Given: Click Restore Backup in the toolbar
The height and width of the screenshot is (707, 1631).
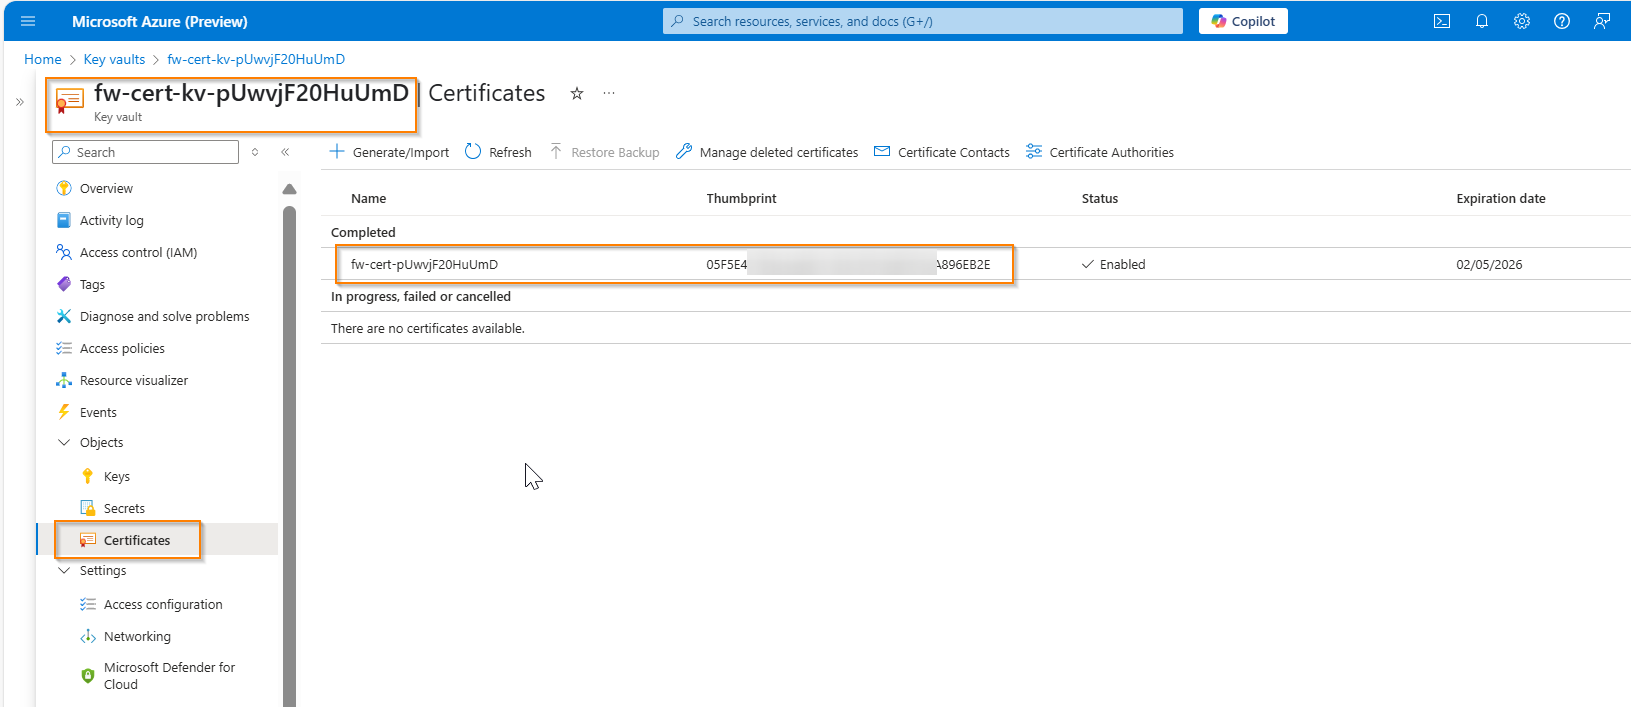Looking at the screenshot, I should coord(604,152).
